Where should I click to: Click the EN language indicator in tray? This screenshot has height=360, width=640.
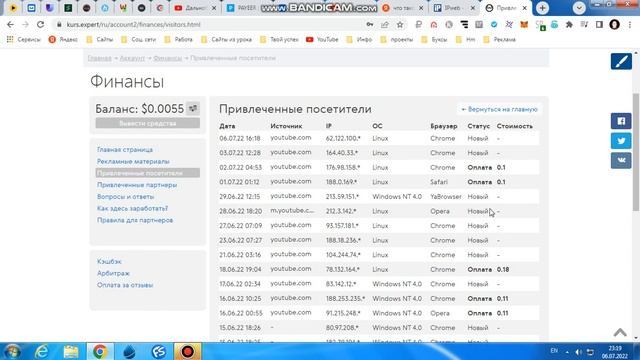click(554, 351)
